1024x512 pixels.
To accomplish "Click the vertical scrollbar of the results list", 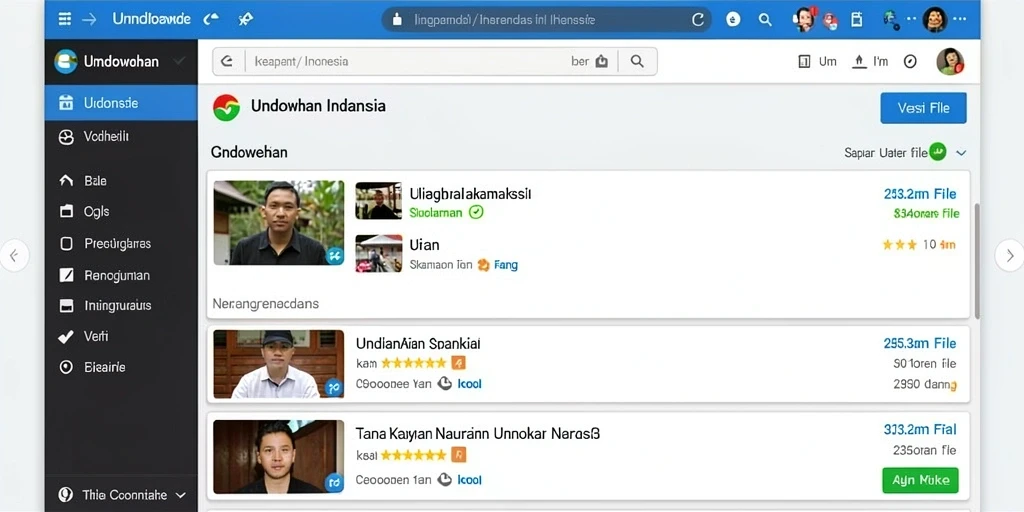I will pos(977,261).
